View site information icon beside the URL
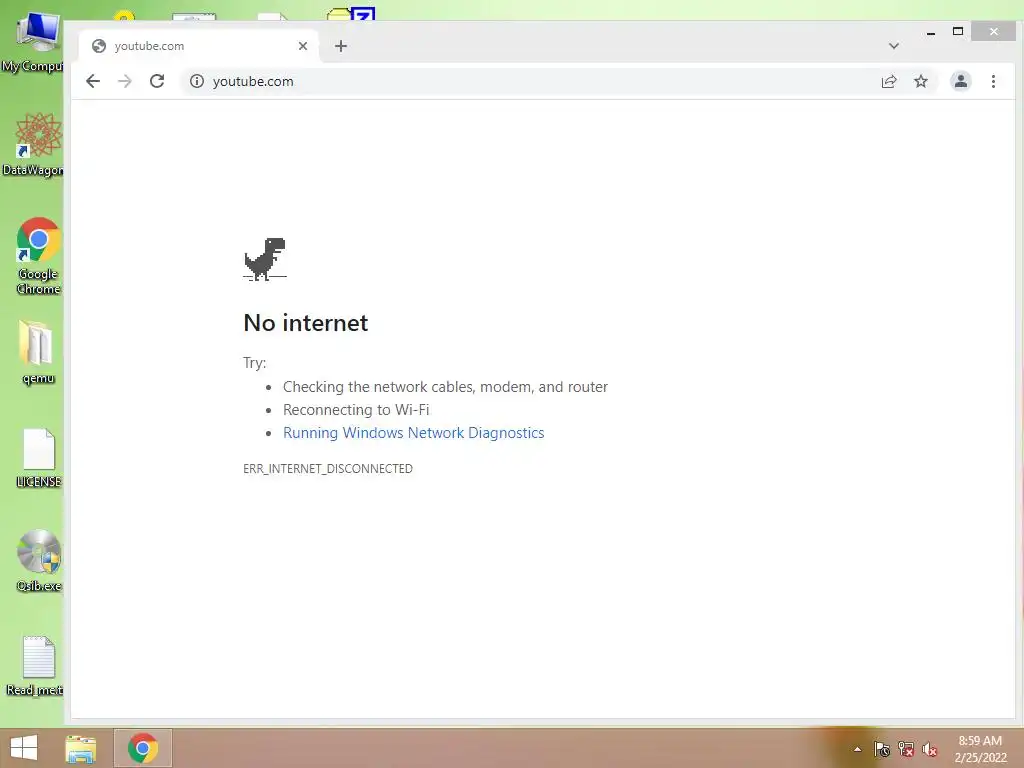The image size is (1024, 768). [x=197, y=81]
